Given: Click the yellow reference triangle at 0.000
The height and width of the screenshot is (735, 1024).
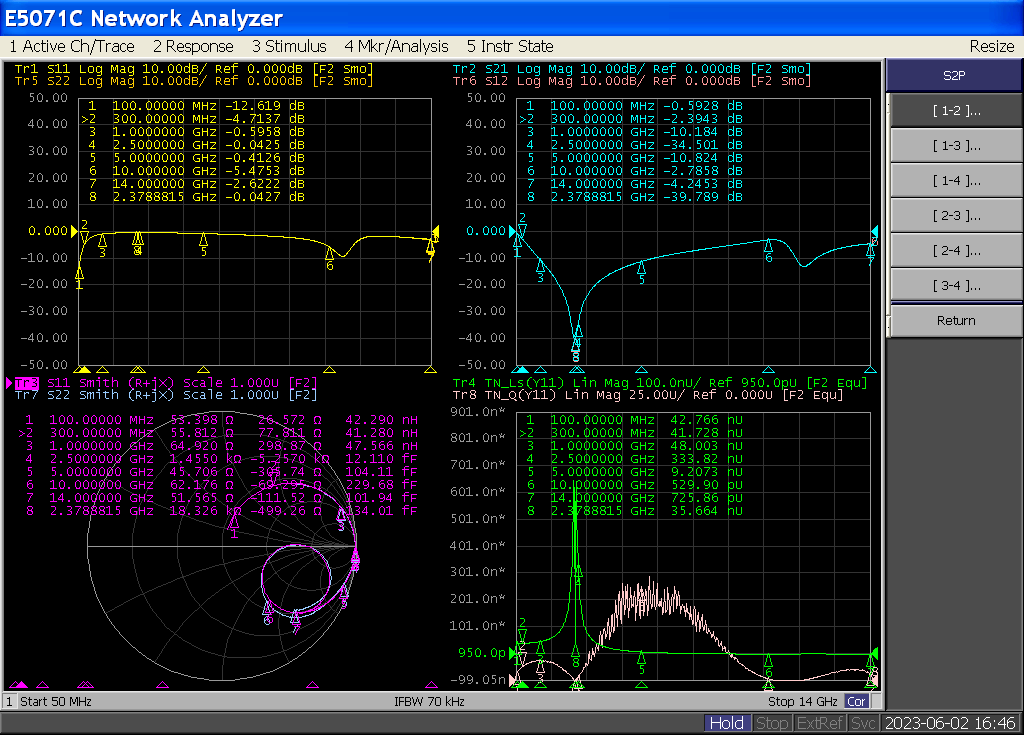Looking at the screenshot, I should coord(74,231).
